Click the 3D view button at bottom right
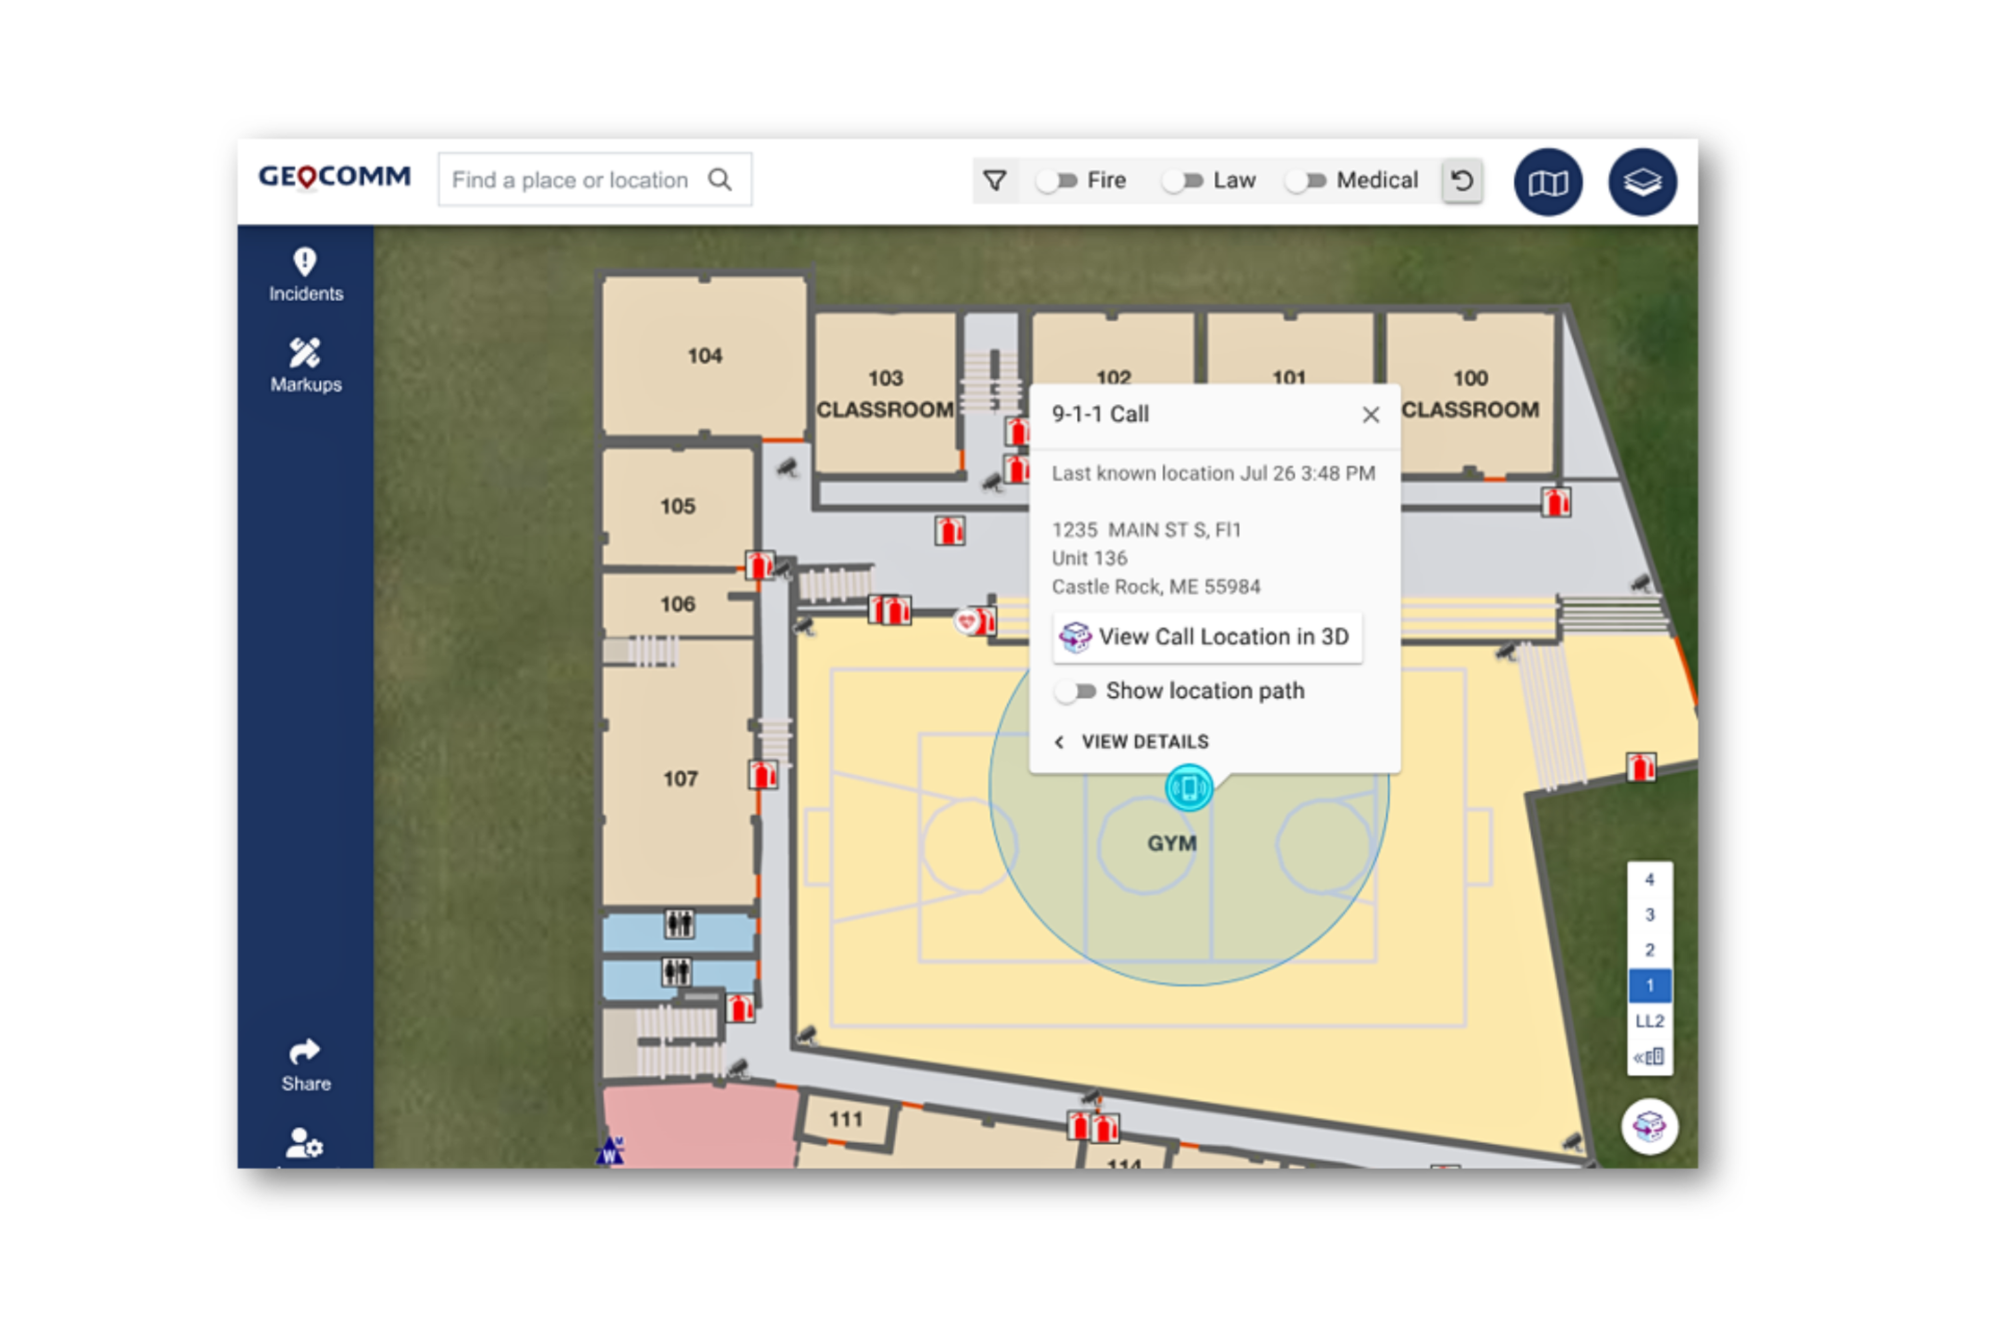 (1648, 1126)
